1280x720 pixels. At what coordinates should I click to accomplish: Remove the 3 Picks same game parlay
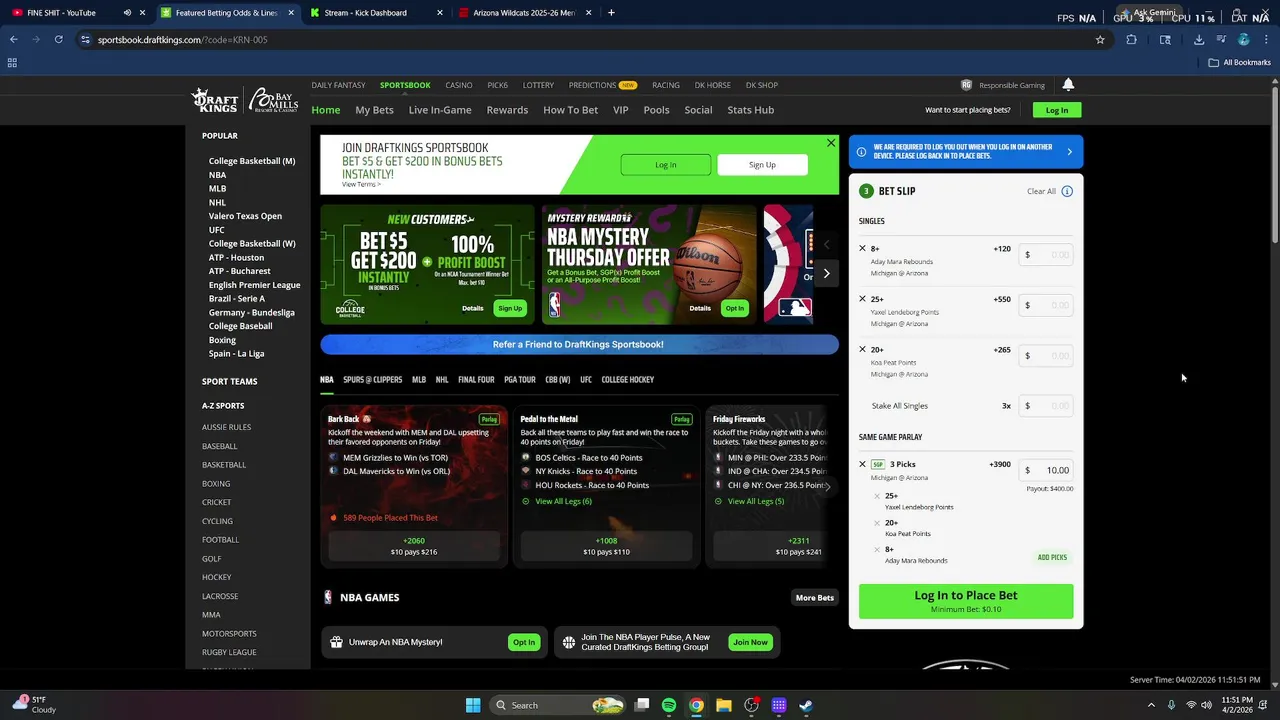pyautogui.click(x=862, y=464)
